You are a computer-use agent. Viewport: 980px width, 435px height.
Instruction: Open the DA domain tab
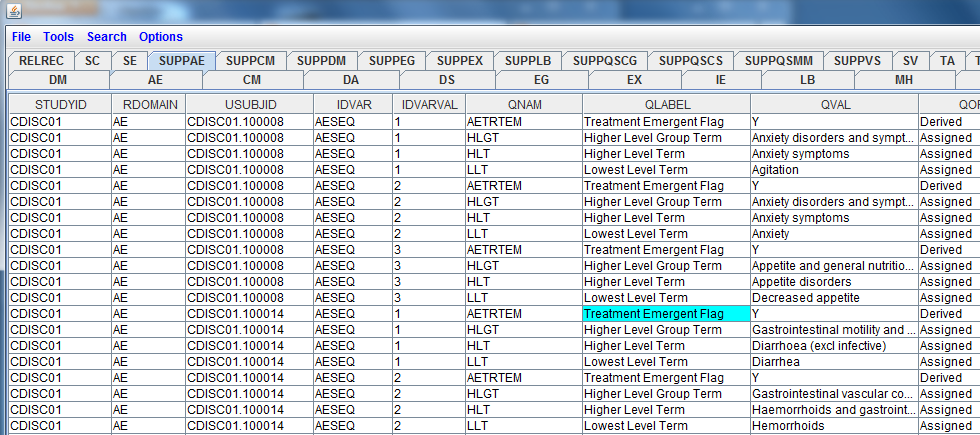coord(351,80)
